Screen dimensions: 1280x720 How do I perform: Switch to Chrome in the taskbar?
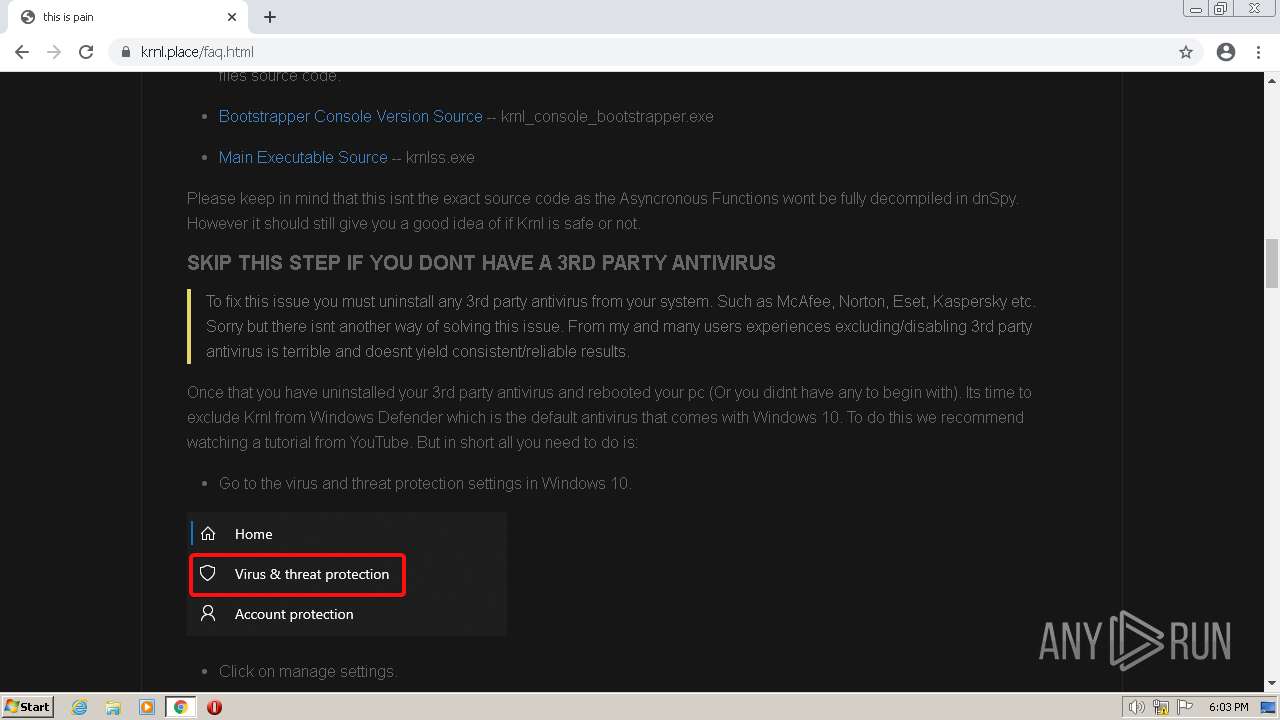[181, 707]
